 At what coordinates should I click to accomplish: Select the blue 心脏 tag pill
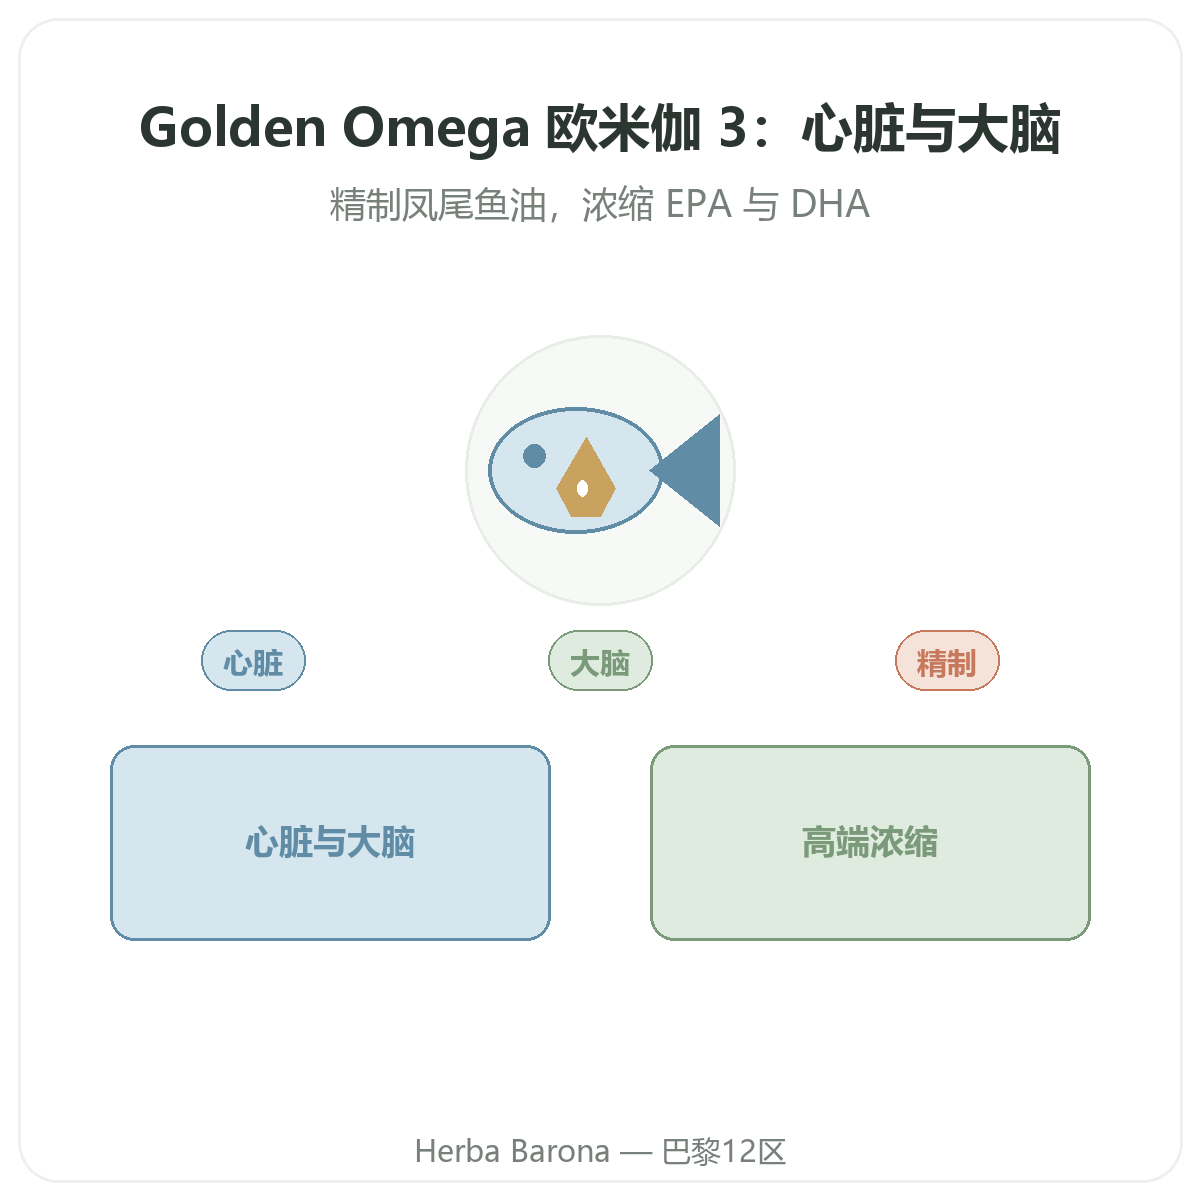(253, 661)
